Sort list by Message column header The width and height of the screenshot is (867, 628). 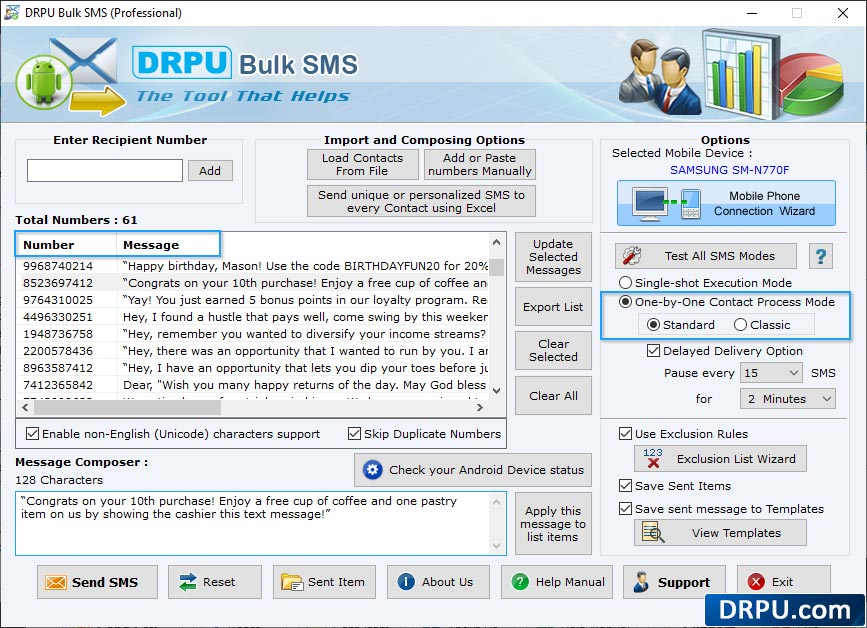(x=168, y=244)
